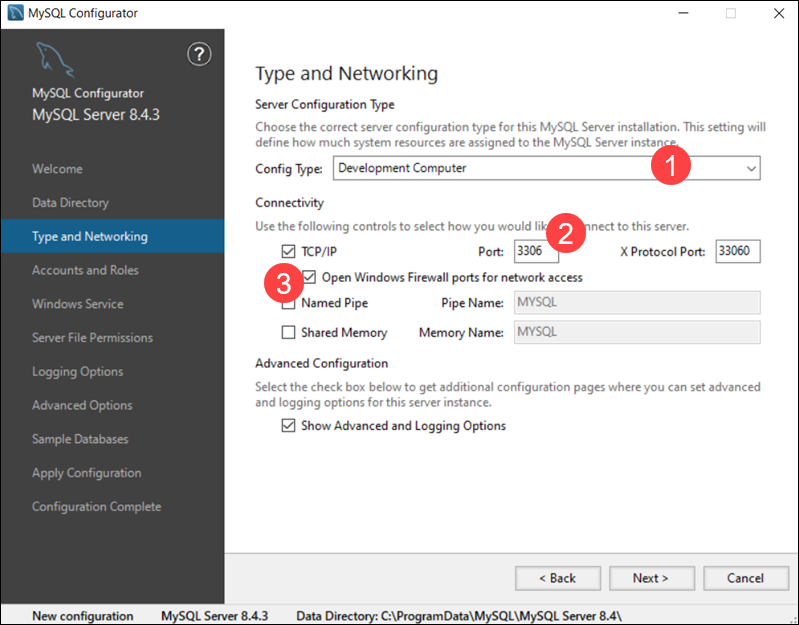This screenshot has width=799, height=625.
Task: Click the Port number input field
Action: (x=535, y=251)
